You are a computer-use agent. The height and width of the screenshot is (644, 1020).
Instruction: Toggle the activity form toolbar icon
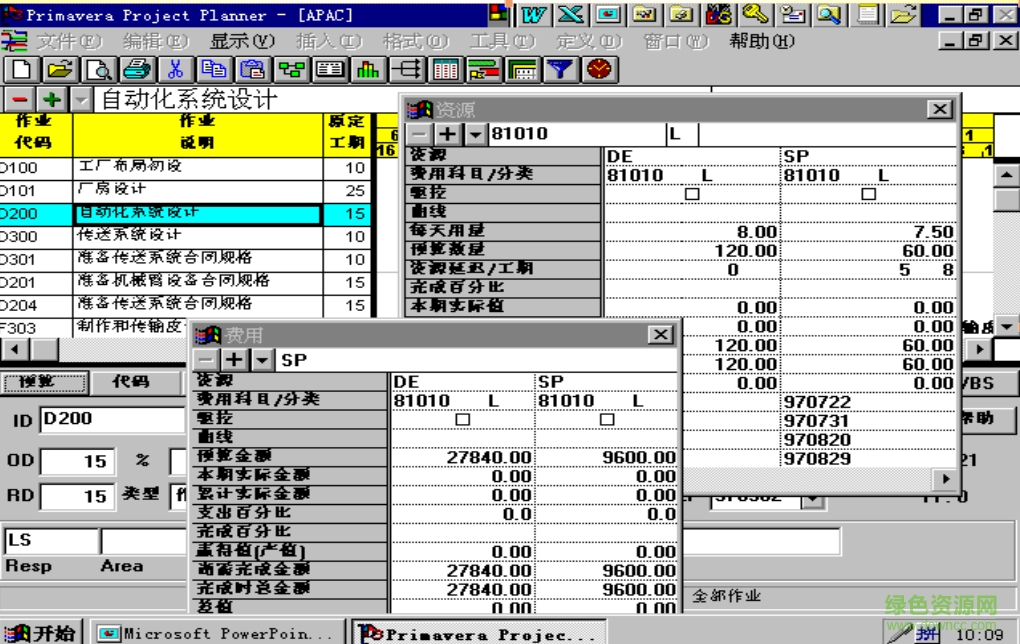coord(330,69)
